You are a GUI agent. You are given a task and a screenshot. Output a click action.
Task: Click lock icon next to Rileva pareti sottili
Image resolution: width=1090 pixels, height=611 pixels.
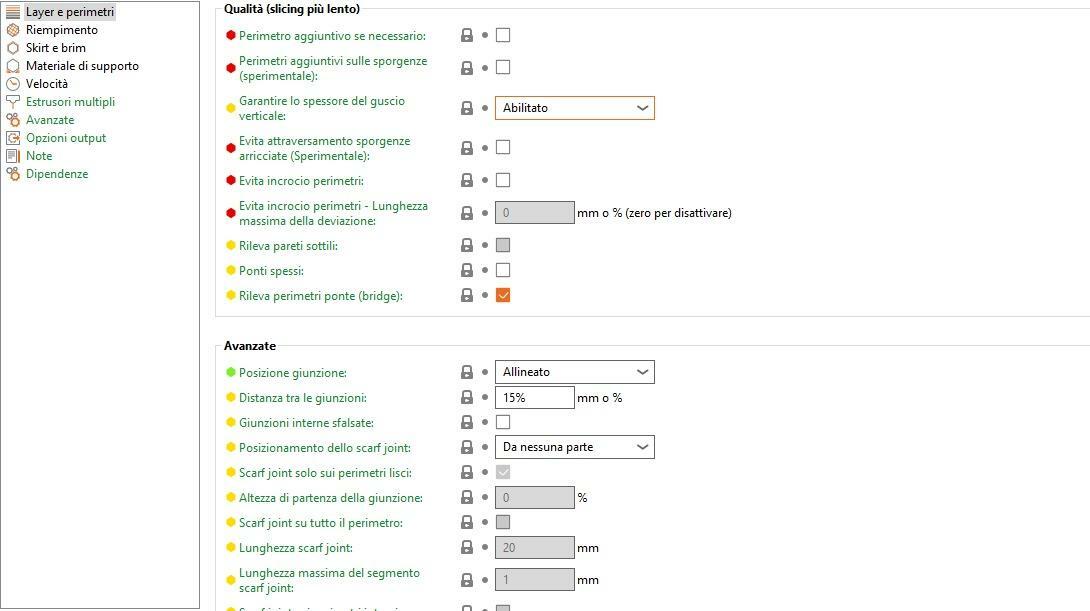(x=467, y=245)
